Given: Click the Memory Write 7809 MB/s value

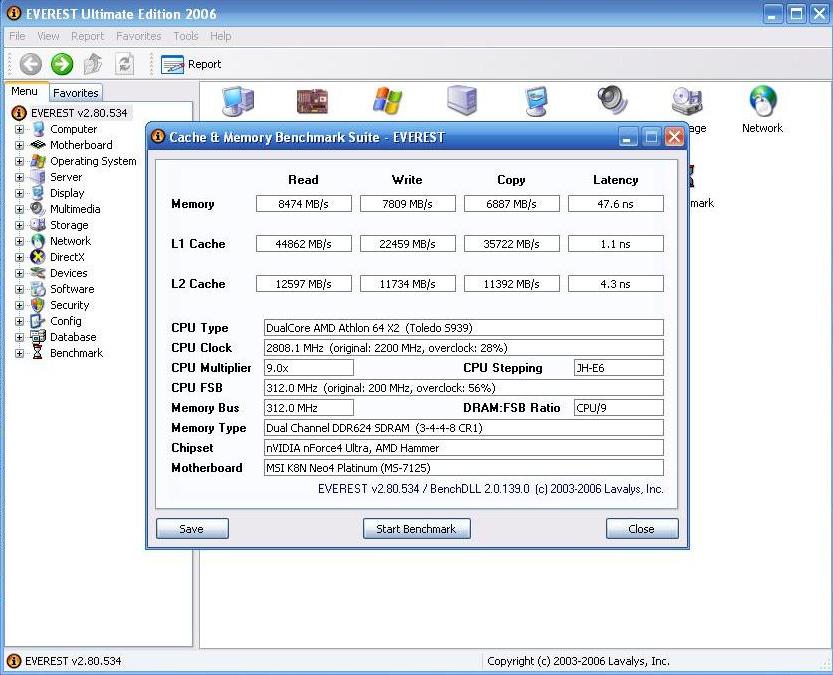Looking at the screenshot, I should (407, 204).
